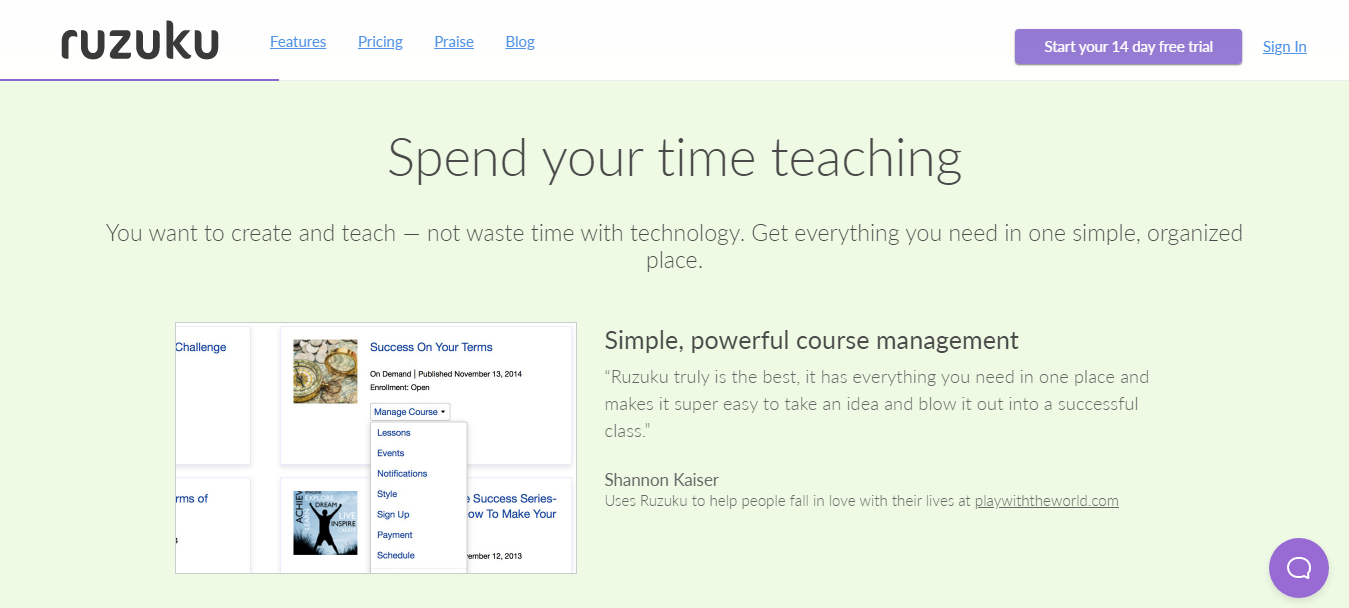Image resolution: width=1349 pixels, height=608 pixels.
Task: Open the chat support bubble
Action: tap(1298, 568)
